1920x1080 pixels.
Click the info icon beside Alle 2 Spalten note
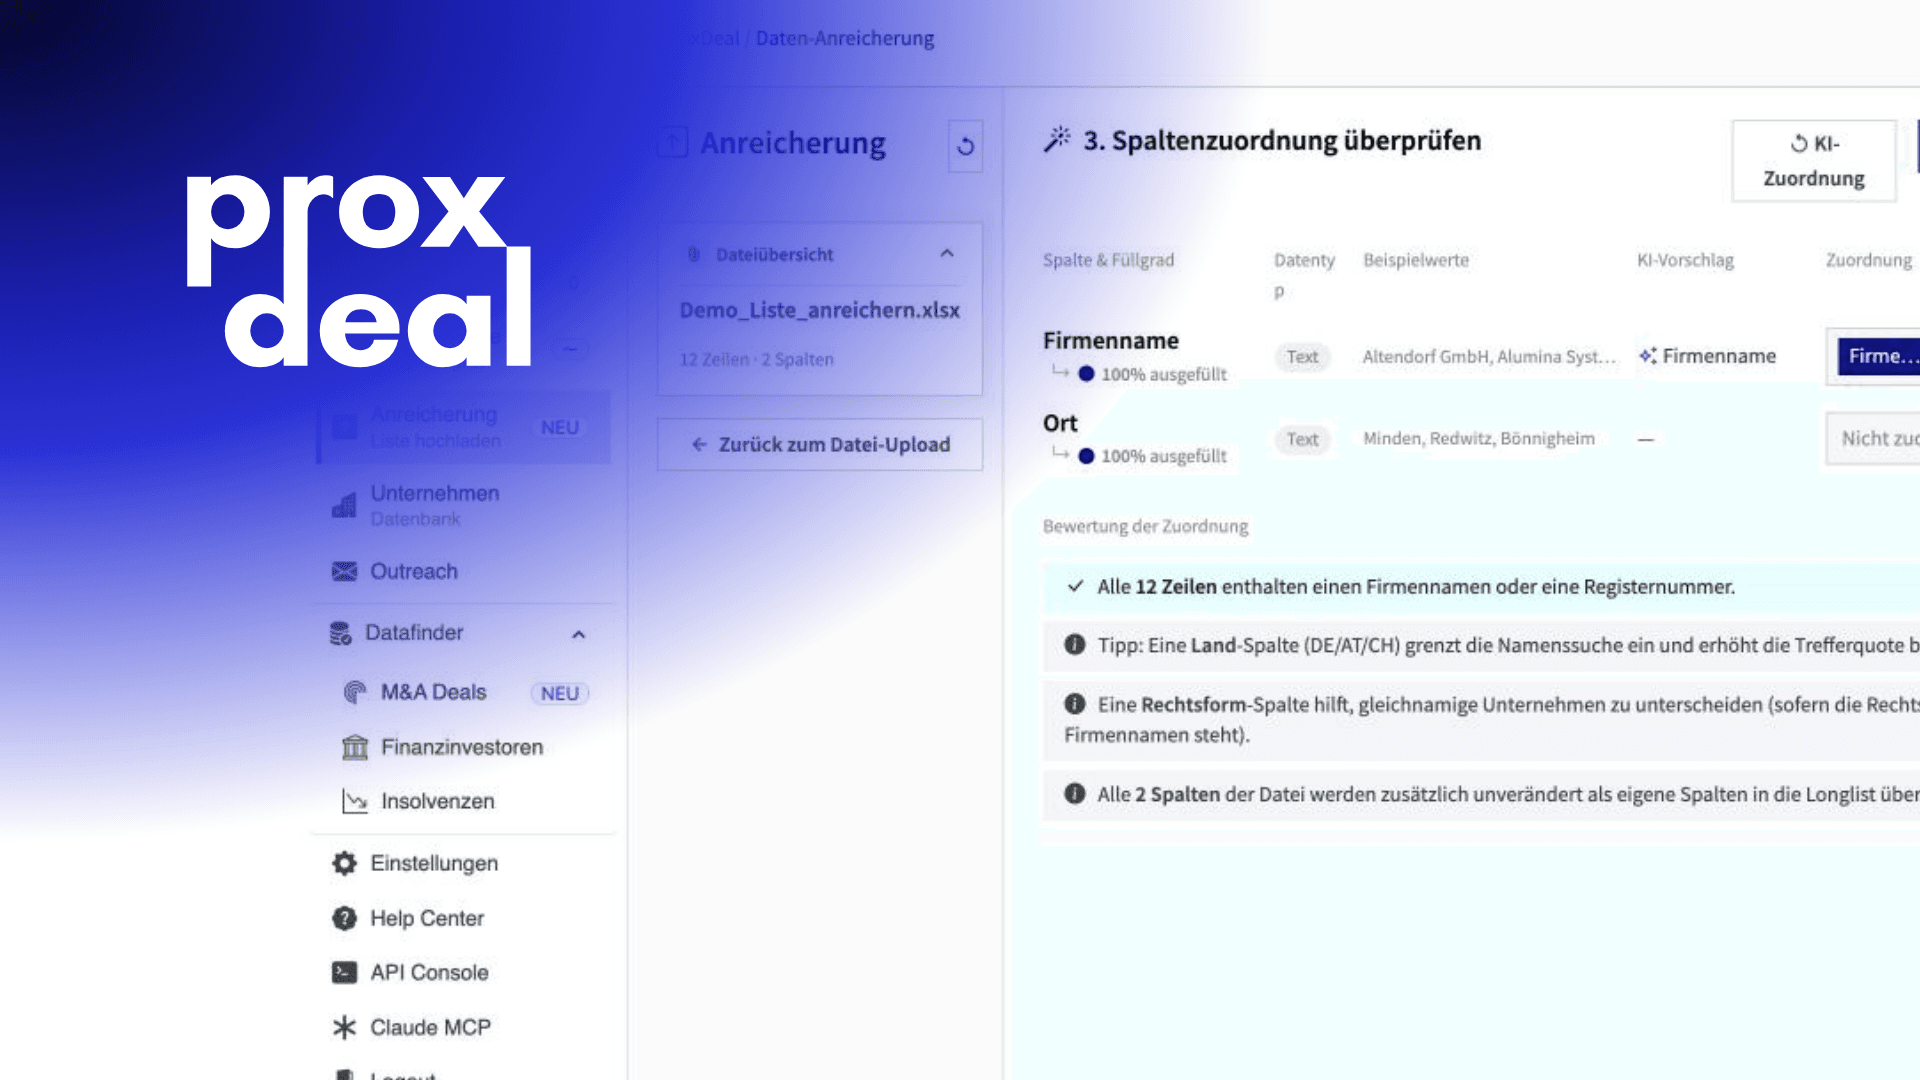click(1075, 794)
